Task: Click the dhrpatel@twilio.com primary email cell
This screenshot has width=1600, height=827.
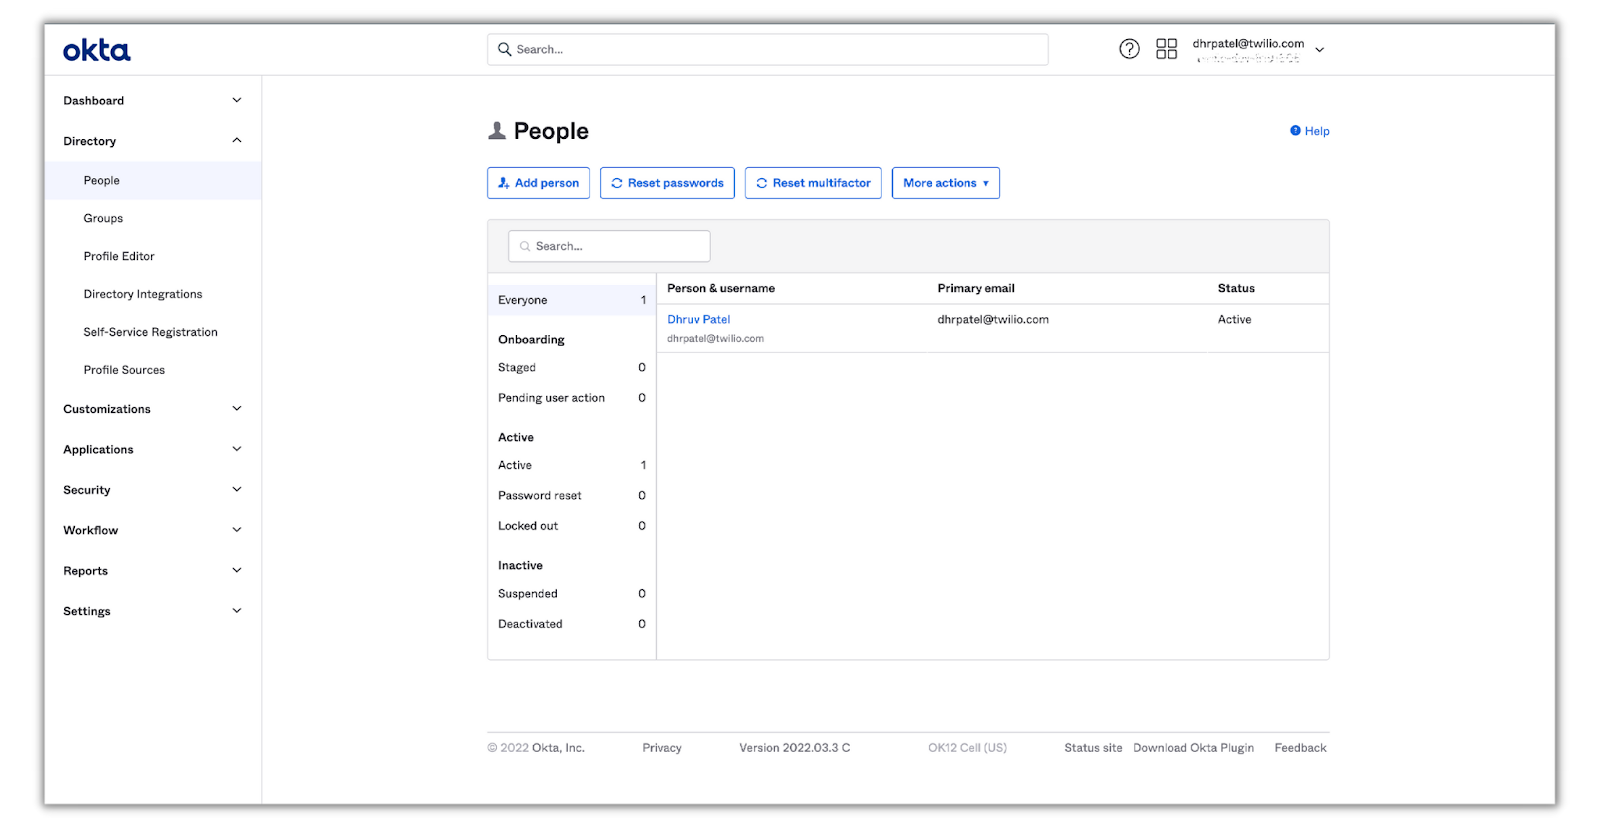Action: 993,320
